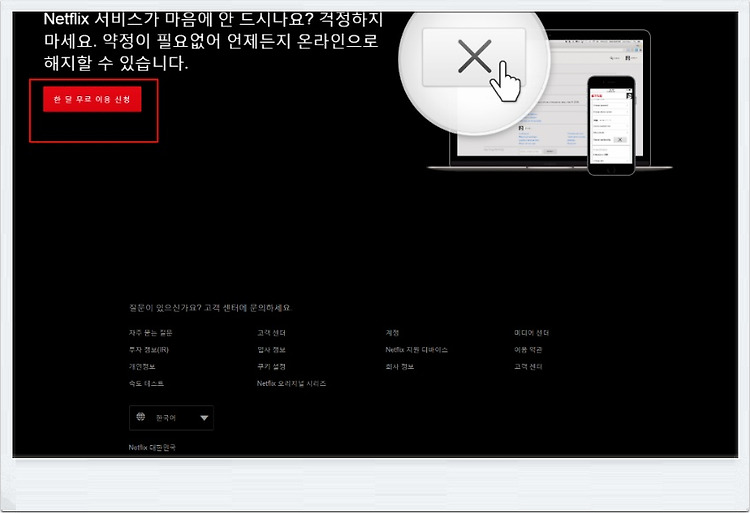Open the 미디어 센터 footer link
Image resolution: width=750 pixels, height=513 pixels.
click(x=531, y=333)
